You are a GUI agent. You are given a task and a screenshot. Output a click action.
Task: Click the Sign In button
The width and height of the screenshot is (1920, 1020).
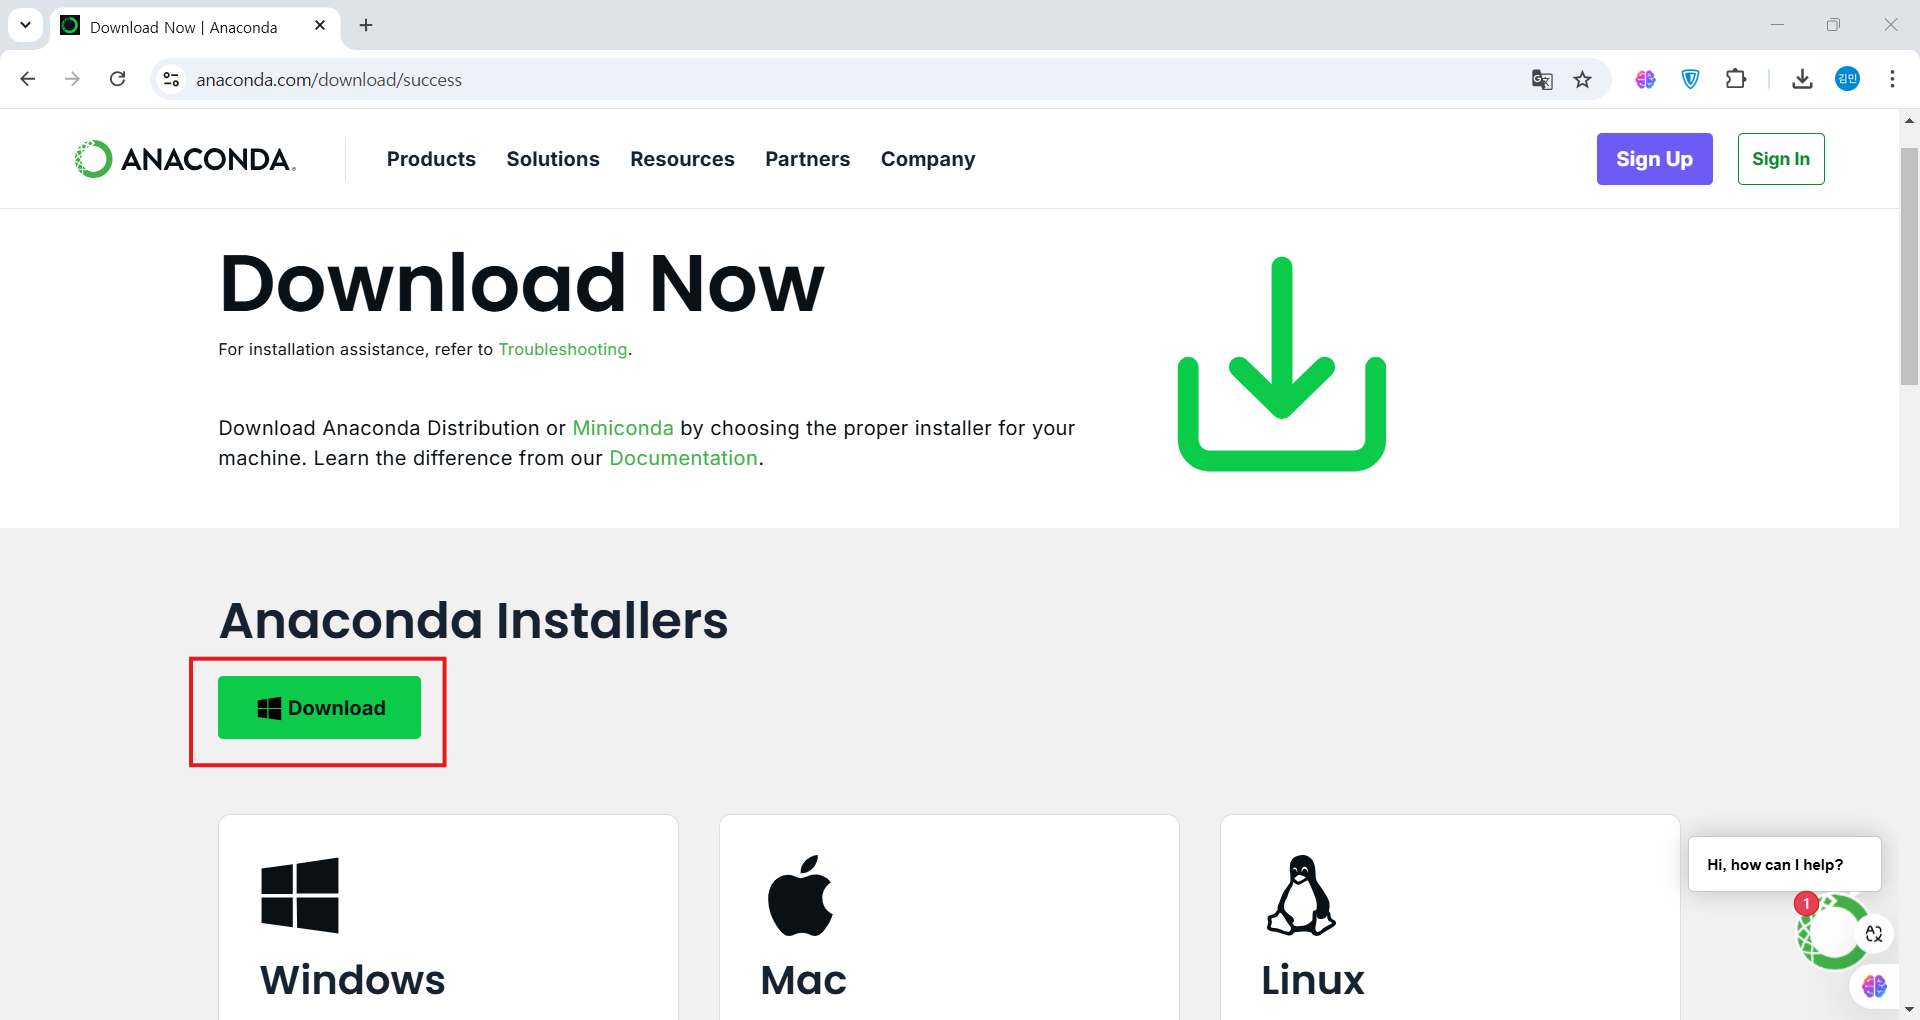pyautogui.click(x=1781, y=159)
